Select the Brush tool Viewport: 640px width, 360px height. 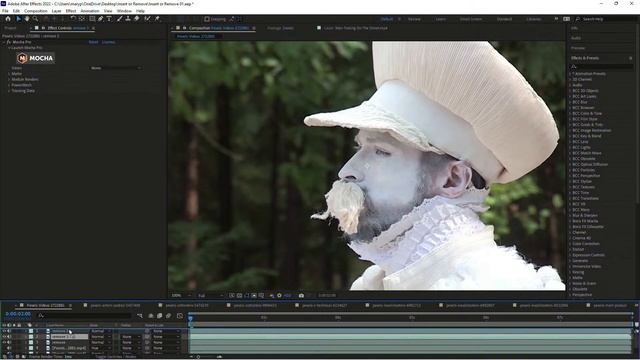click(x=120, y=19)
